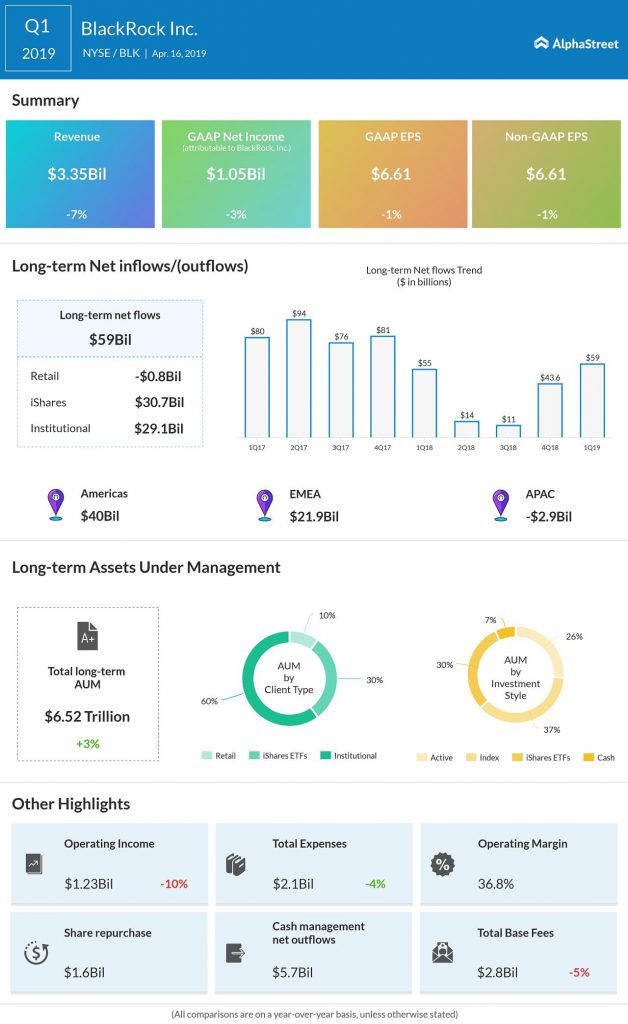Click the Cash management $5.7Bil value
Screen dimensions: 628x1024
pos(292,972)
